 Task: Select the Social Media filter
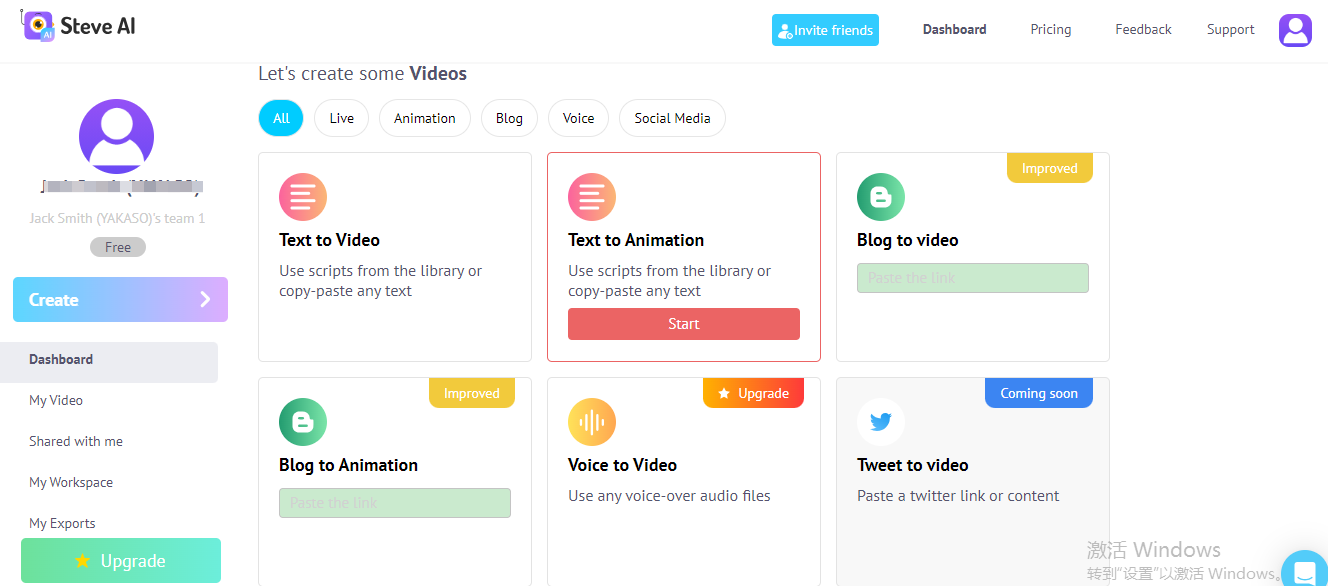[672, 118]
